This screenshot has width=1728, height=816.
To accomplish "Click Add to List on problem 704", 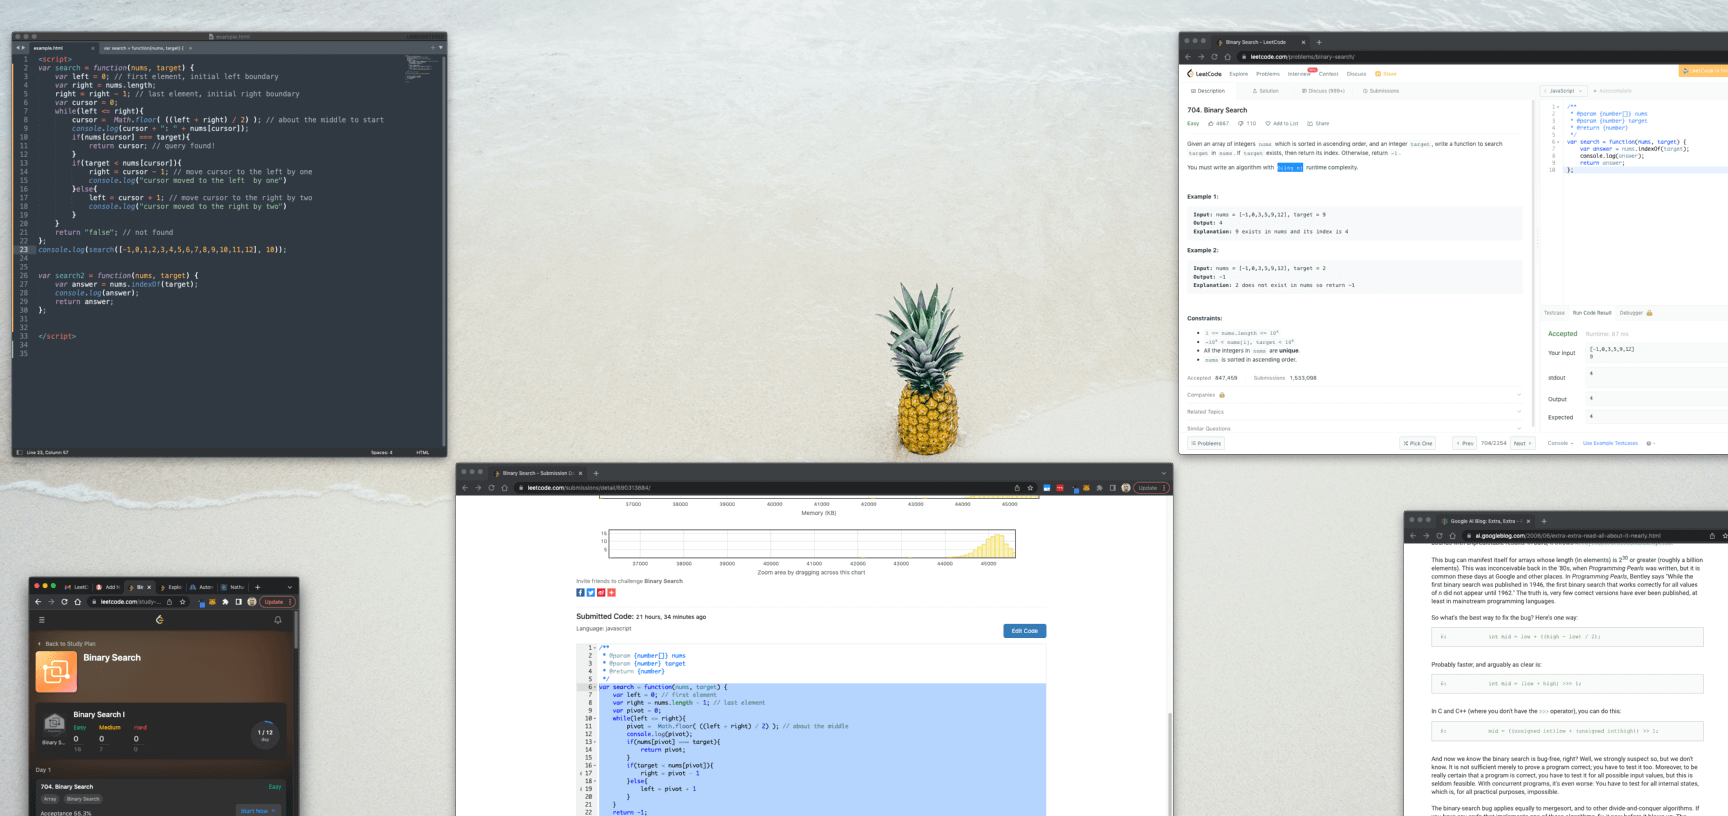I will coord(1281,123).
